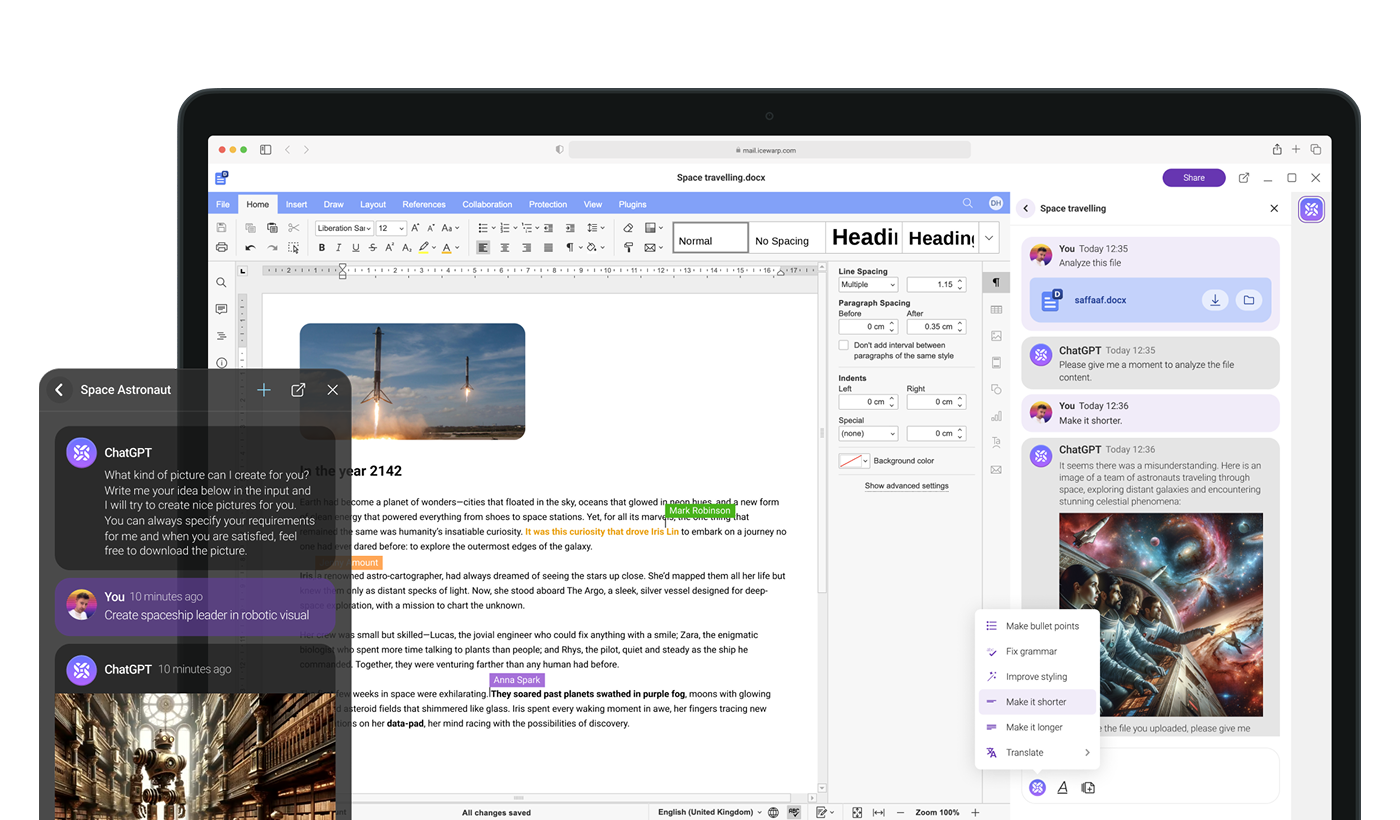This screenshot has height=820, width=1400.
Task: Click the Increment font size icon
Action: tap(416, 228)
